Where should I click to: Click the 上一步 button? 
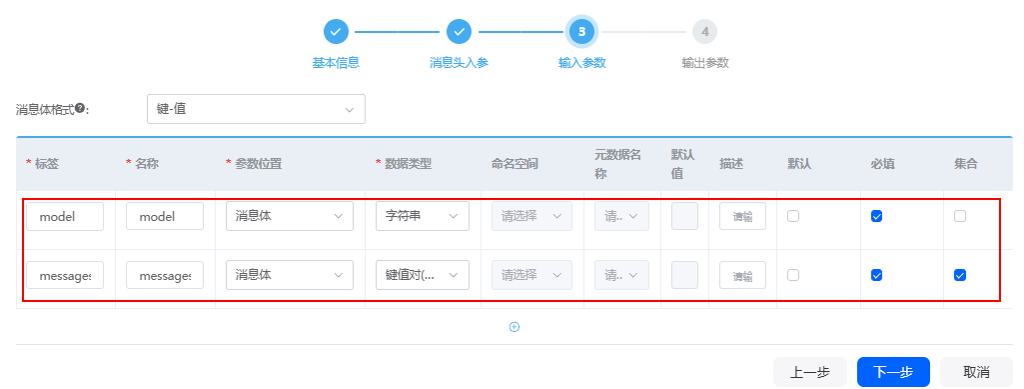[810, 372]
